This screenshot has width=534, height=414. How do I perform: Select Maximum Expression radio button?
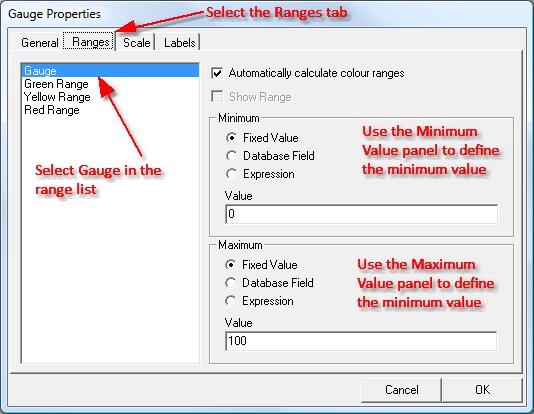point(231,301)
